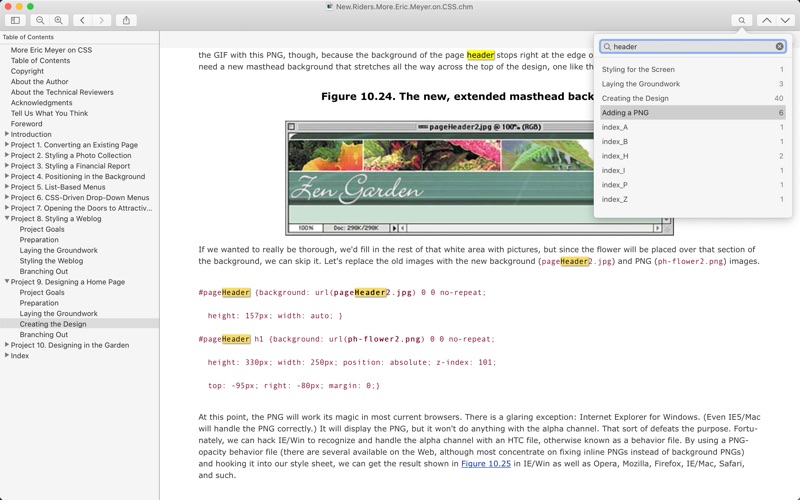
Task: Select 'Laying the Groundwork' search result
Action: pyautogui.click(x=640, y=84)
